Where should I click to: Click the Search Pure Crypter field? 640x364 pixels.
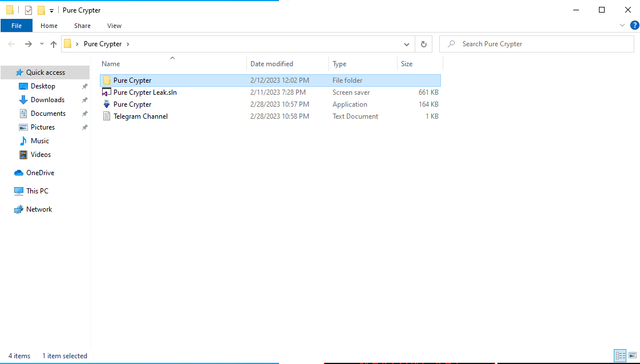pos(536,44)
